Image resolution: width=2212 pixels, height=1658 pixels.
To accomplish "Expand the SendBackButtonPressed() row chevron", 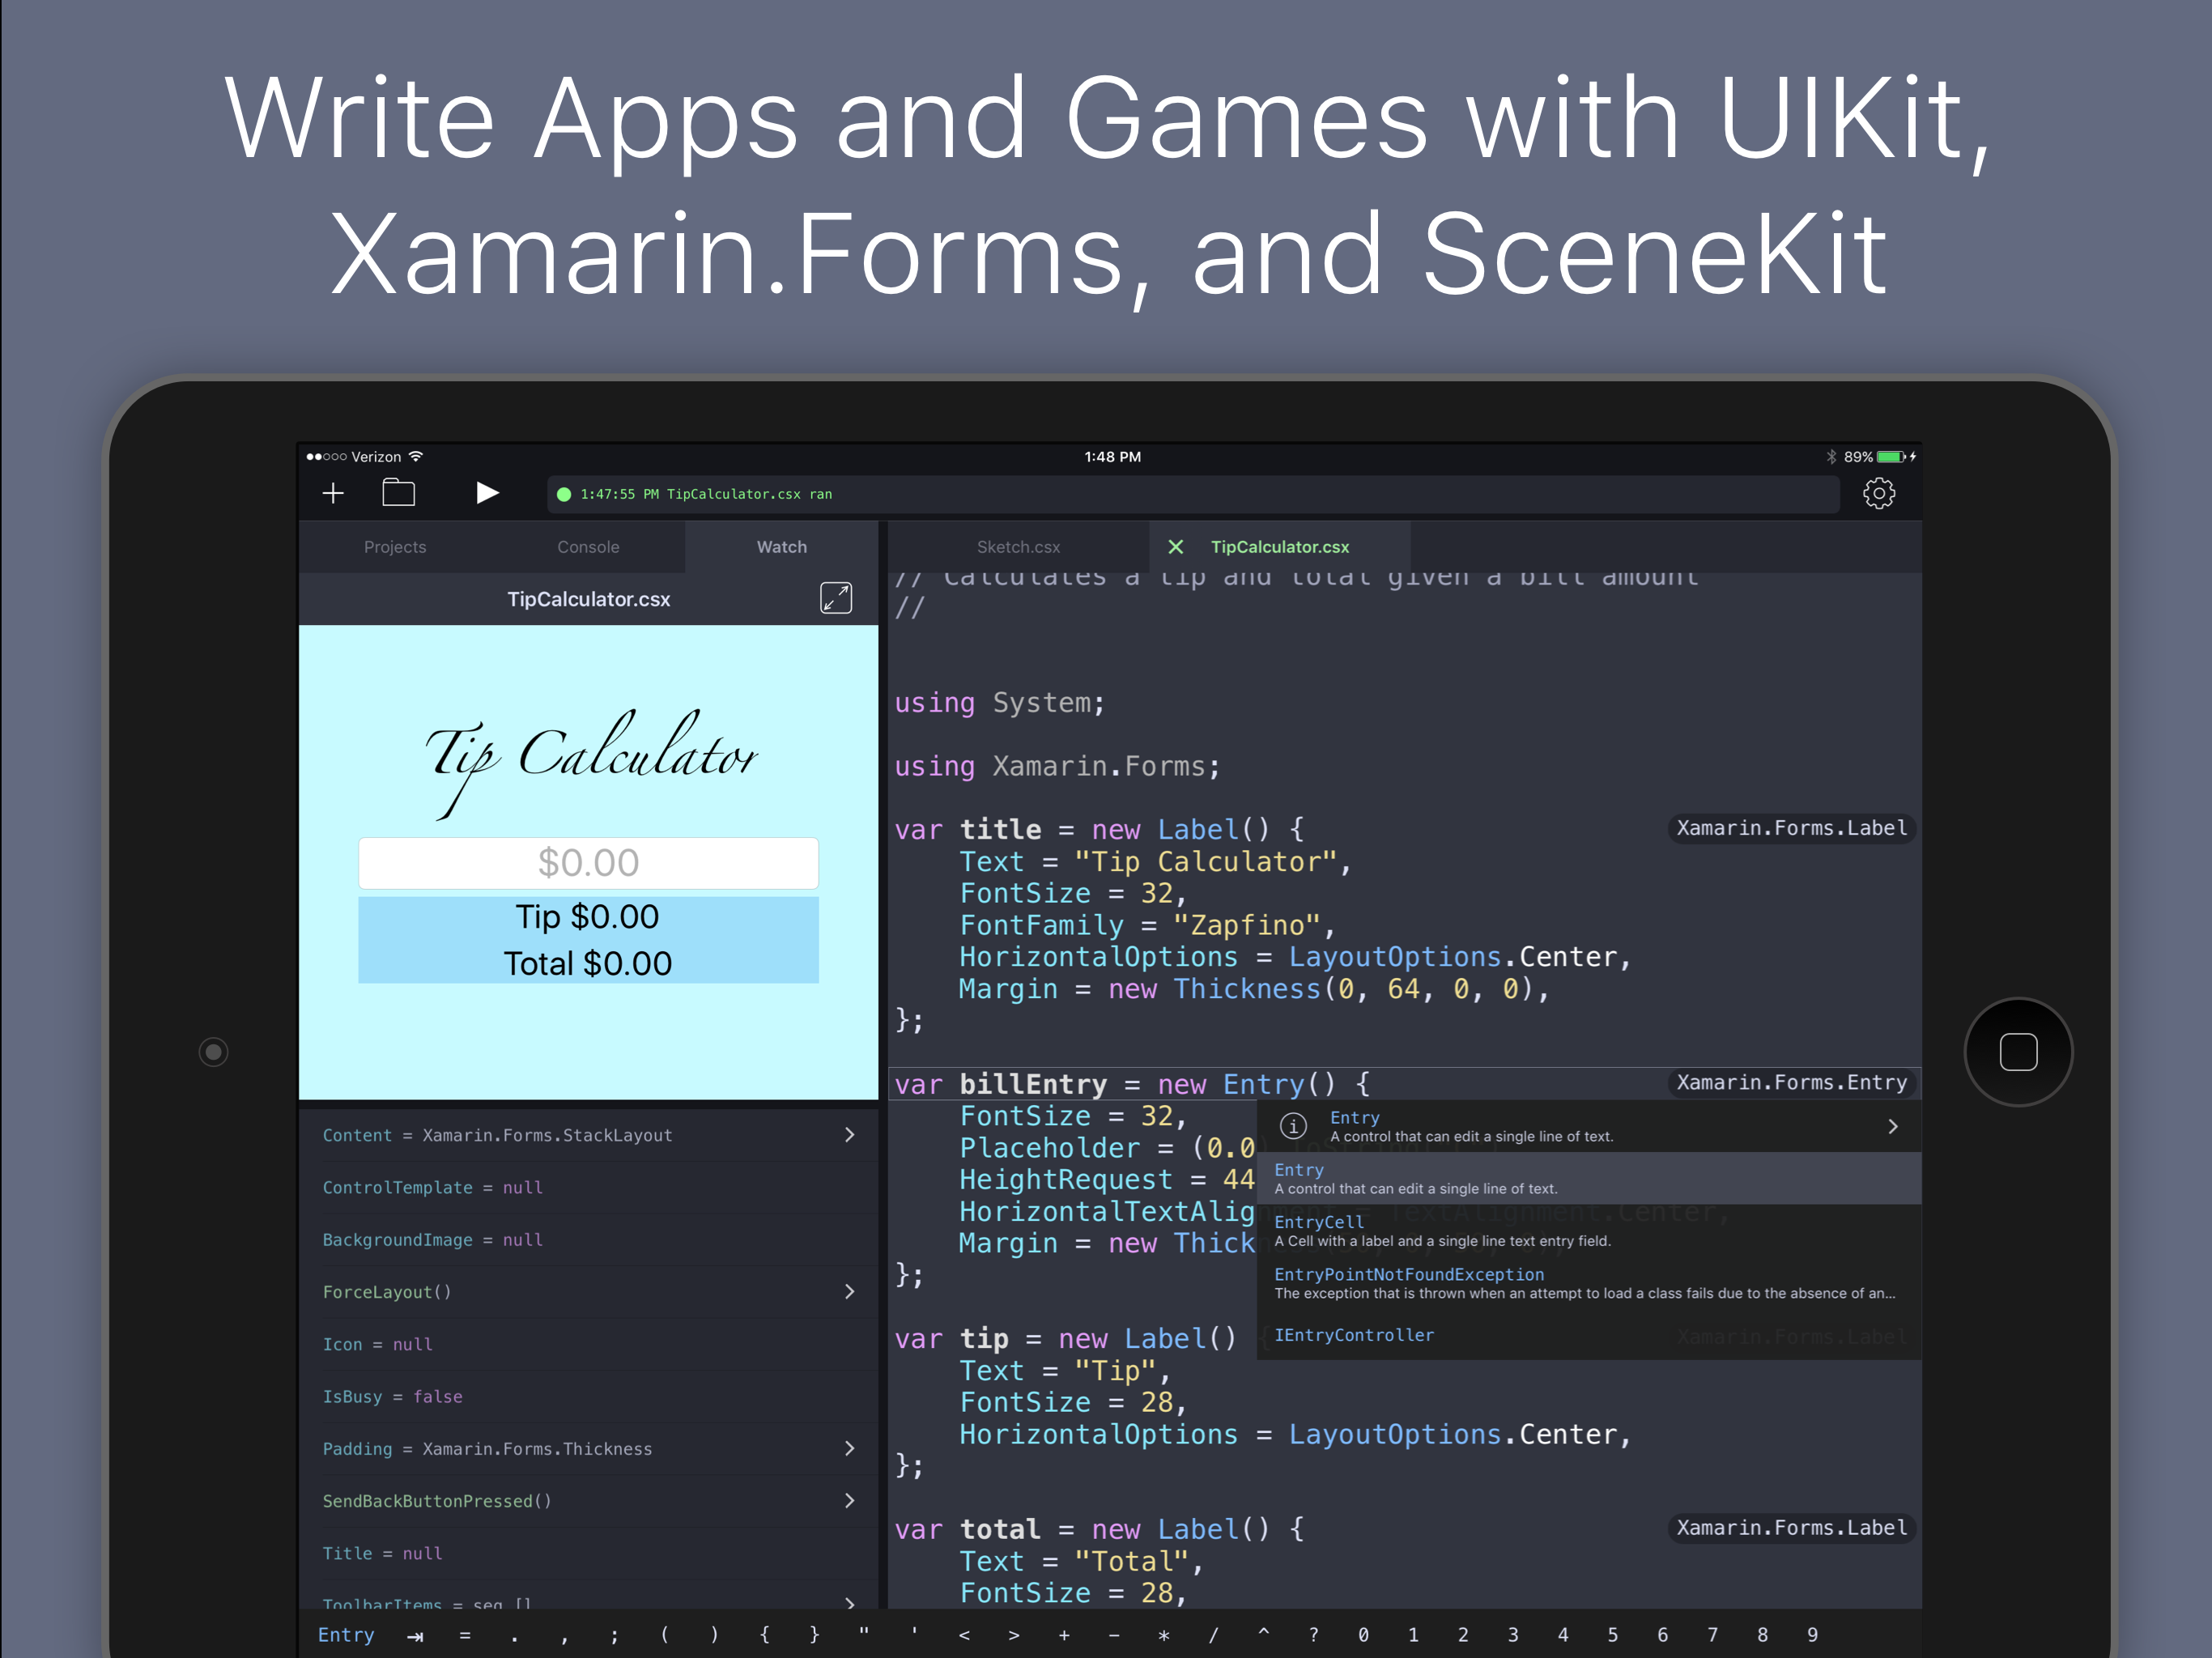I will tap(849, 1501).
